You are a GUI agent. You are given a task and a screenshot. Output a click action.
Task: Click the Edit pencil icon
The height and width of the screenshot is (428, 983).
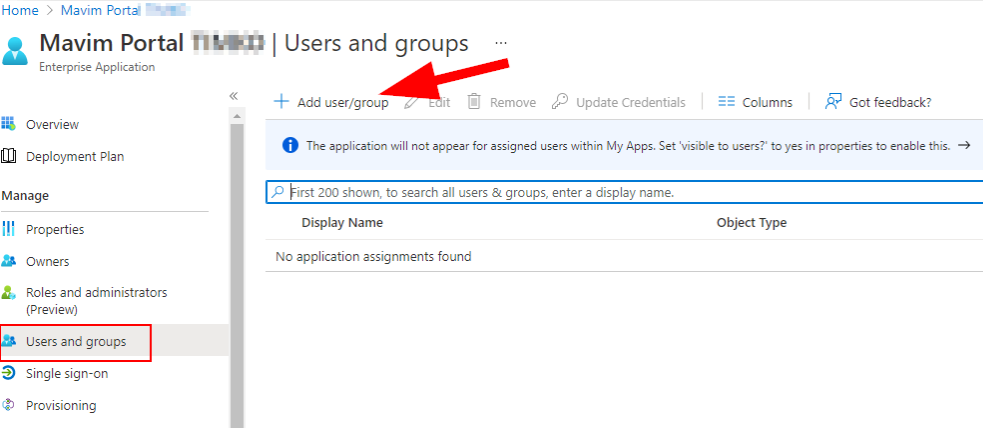coord(411,102)
